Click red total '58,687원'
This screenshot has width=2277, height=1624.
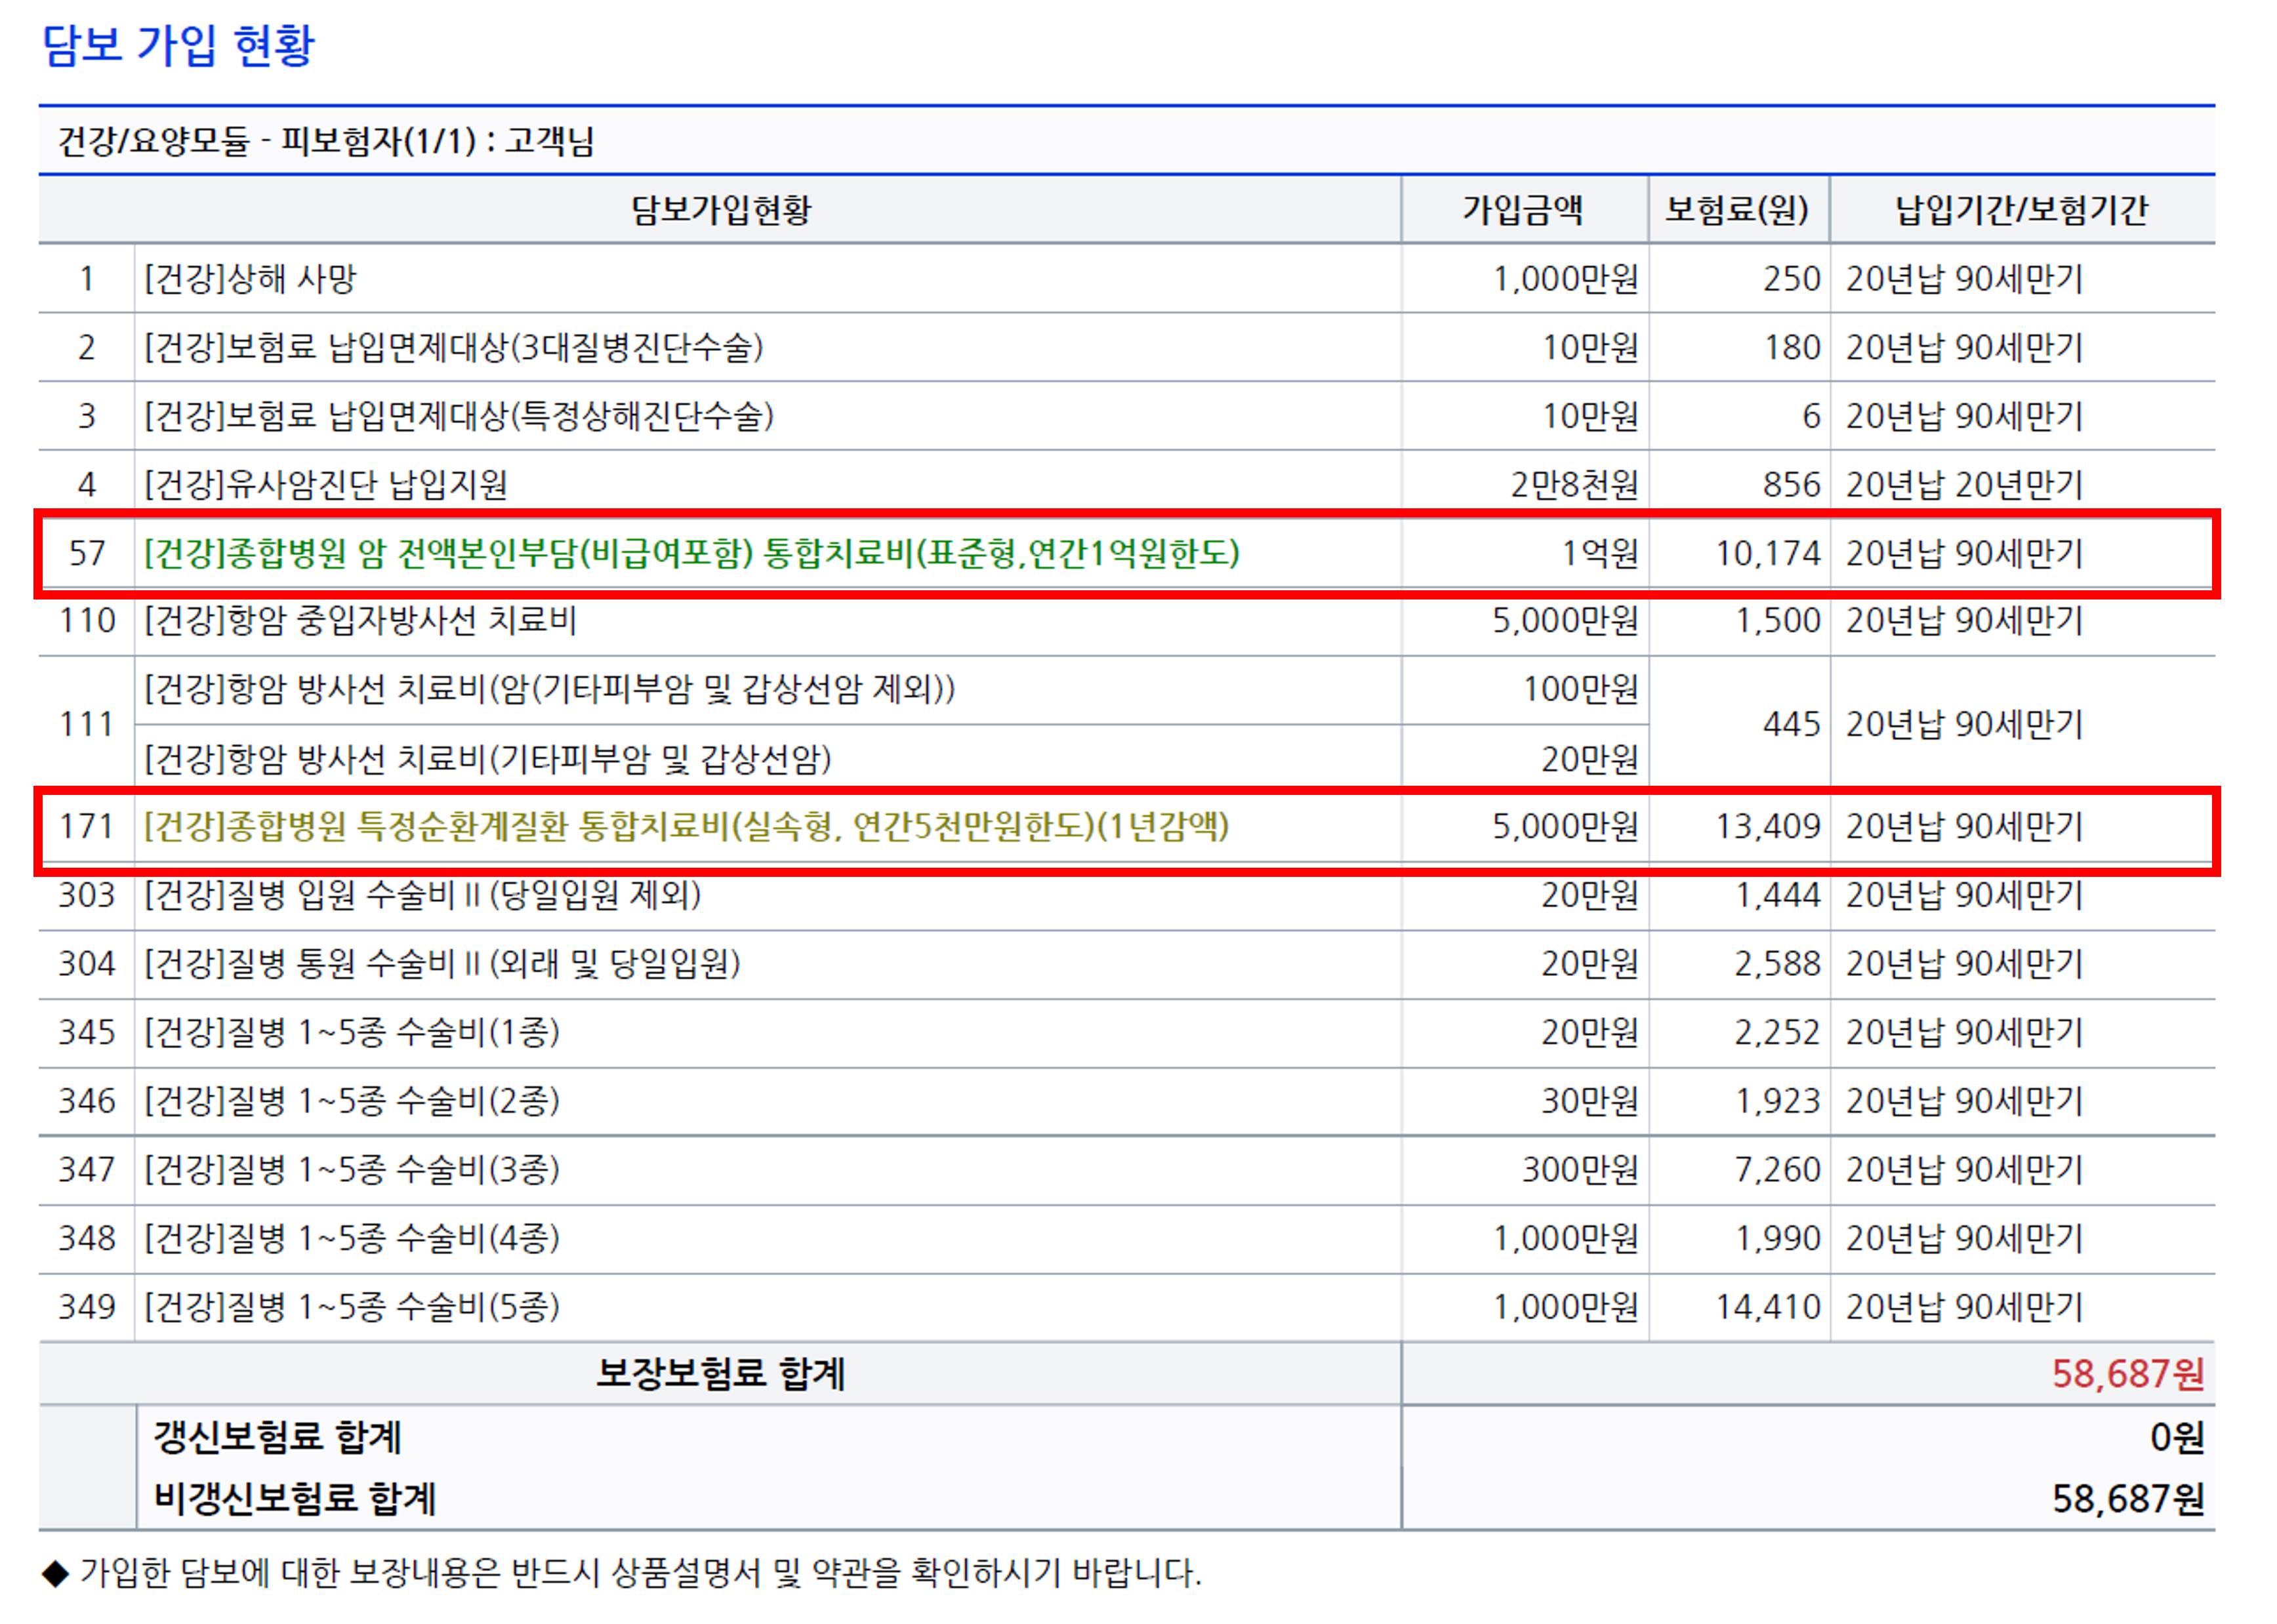click(x=2129, y=1374)
